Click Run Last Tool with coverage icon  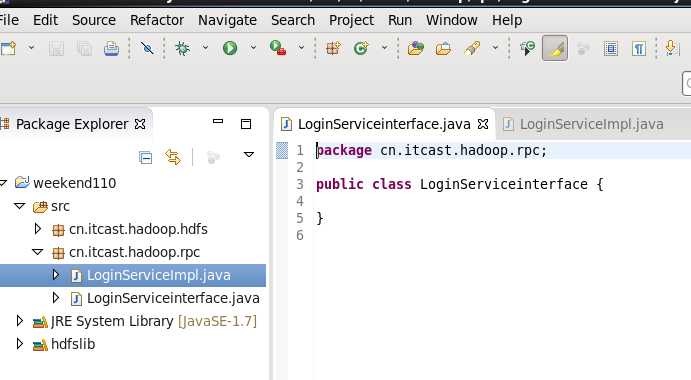pyautogui.click(x=278, y=48)
